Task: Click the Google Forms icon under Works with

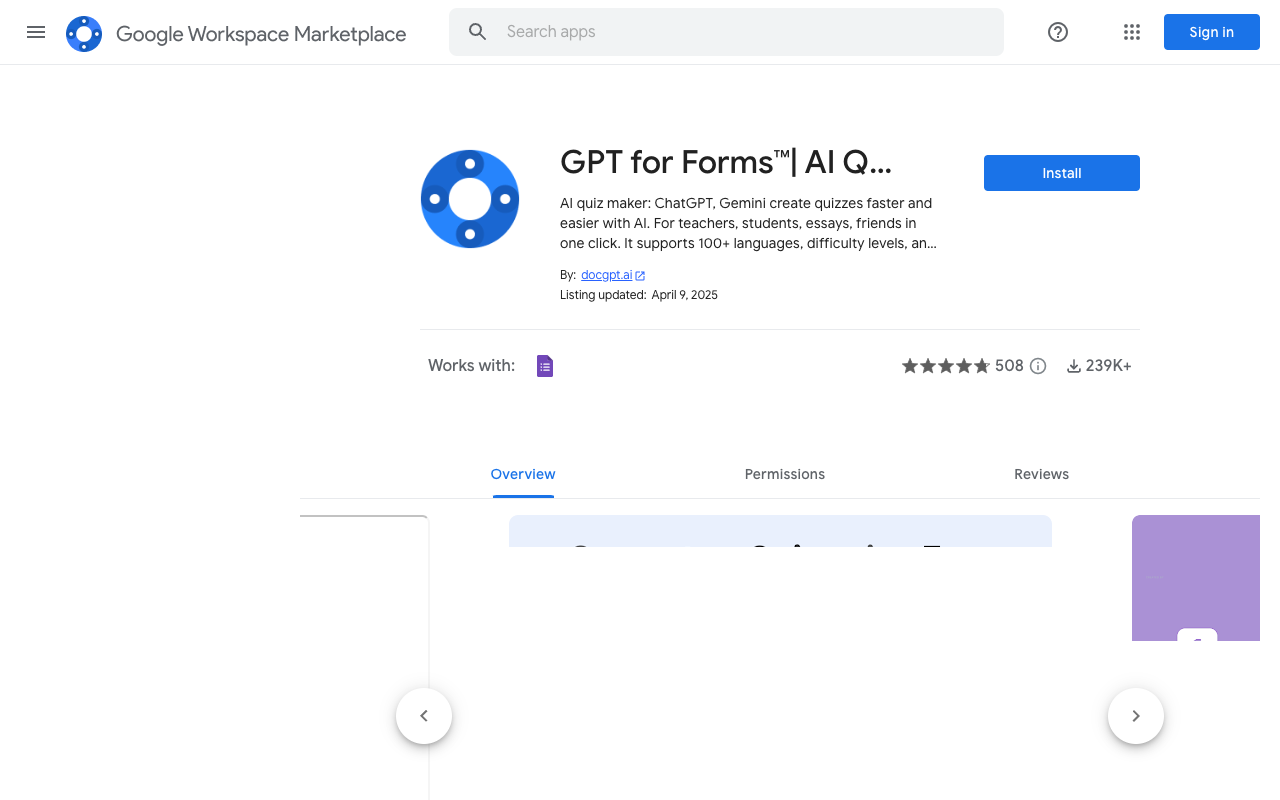Action: 545,366
